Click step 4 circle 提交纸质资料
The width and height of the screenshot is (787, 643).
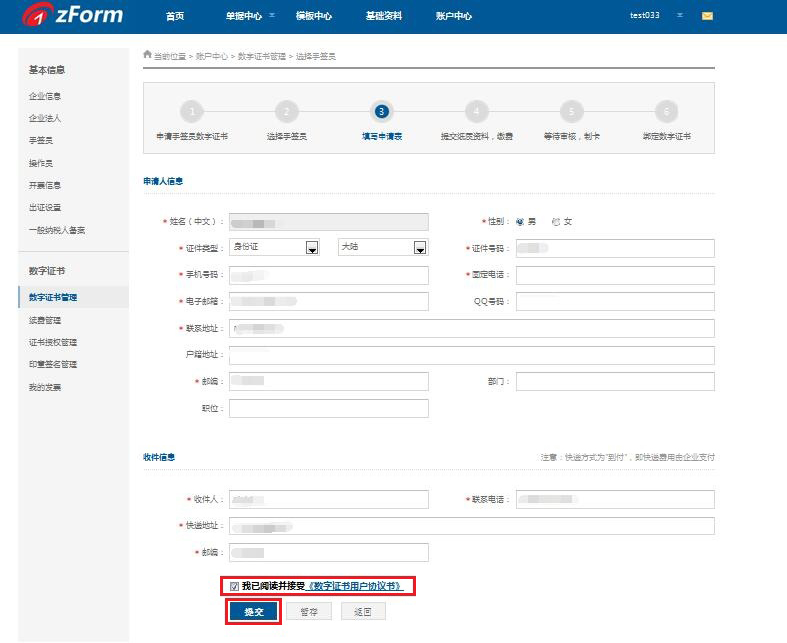(476, 112)
